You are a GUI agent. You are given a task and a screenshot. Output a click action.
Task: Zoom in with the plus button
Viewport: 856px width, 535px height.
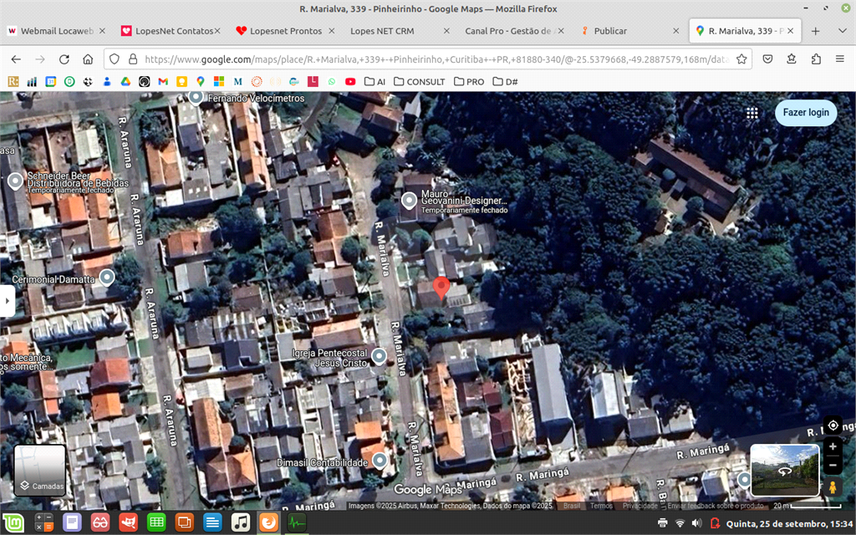click(x=833, y=447)
